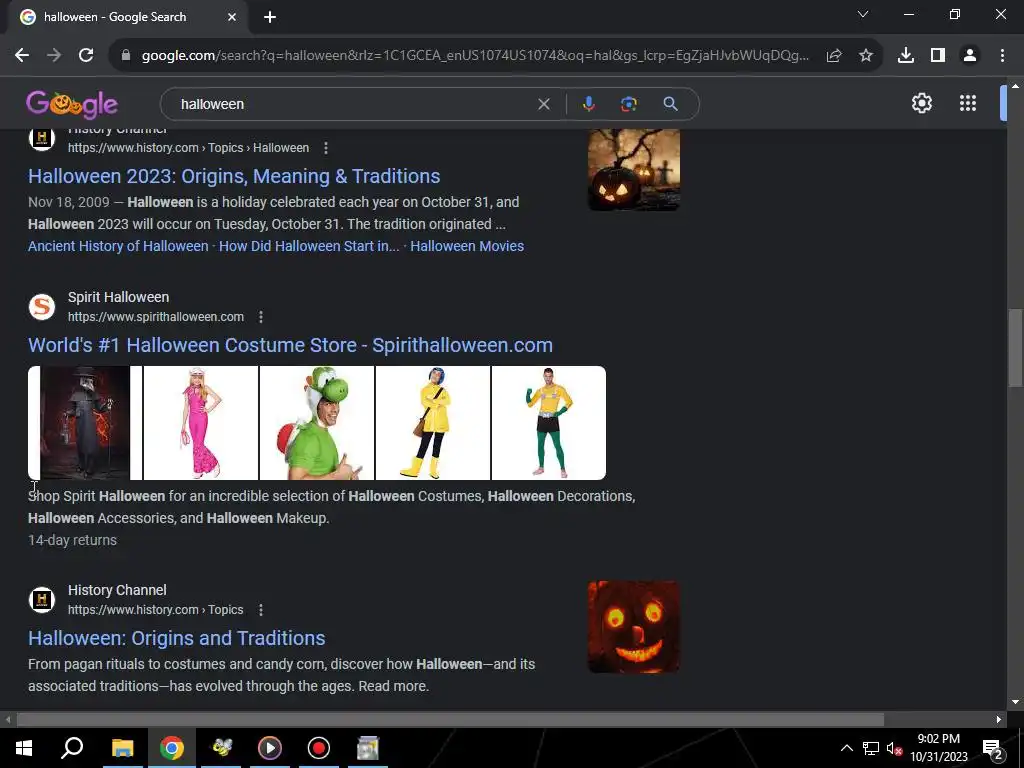This screenshot has height=768, width=1024.
Task: Click the pink Barbie jumpsuit costume image
Action: [x=200, y=423]
